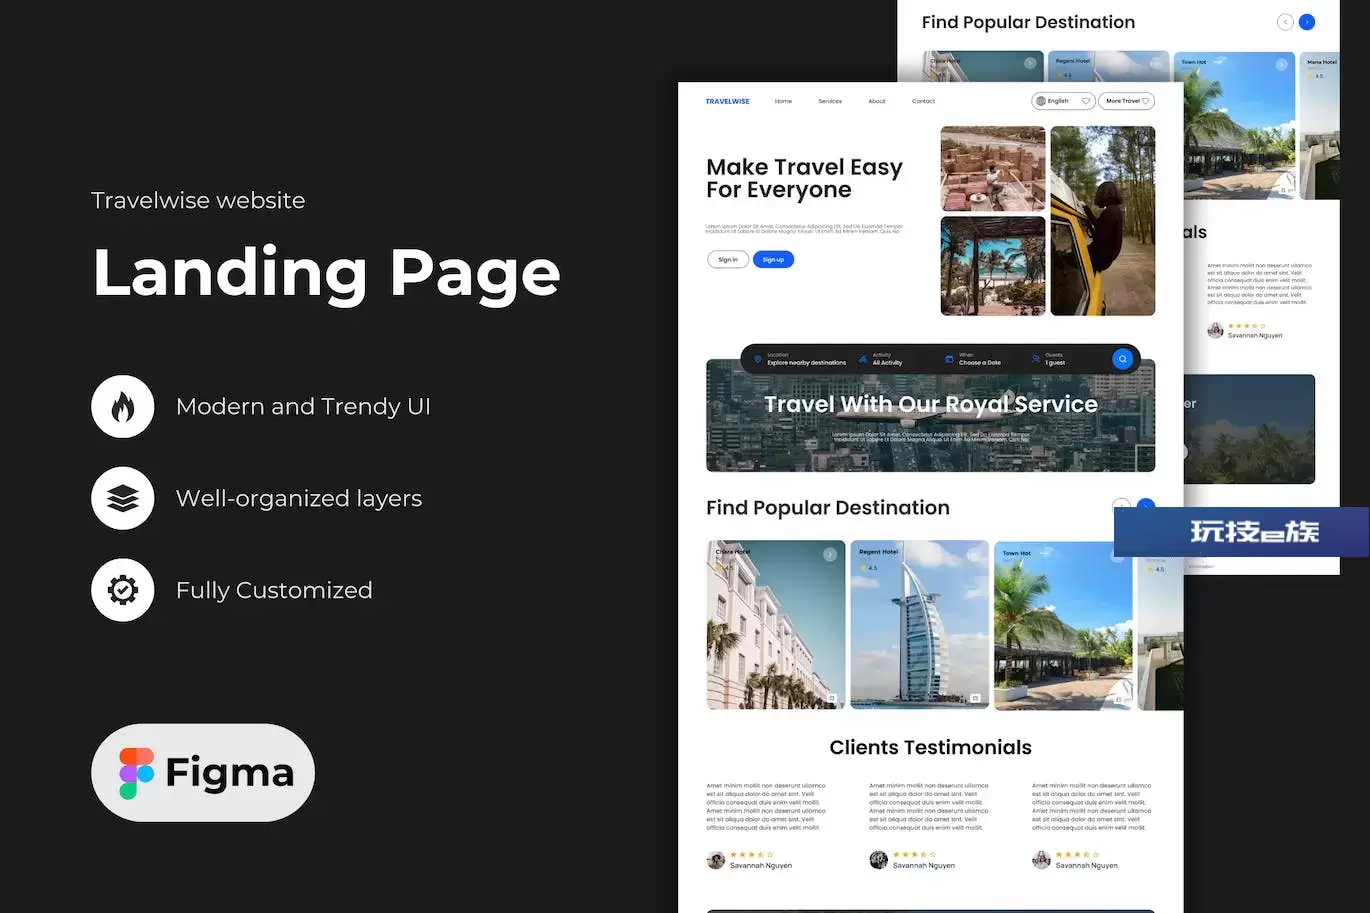The image size is (1370, 913).
Task: Click the Figma logo in the Figma badge
Action: point(136,773)
